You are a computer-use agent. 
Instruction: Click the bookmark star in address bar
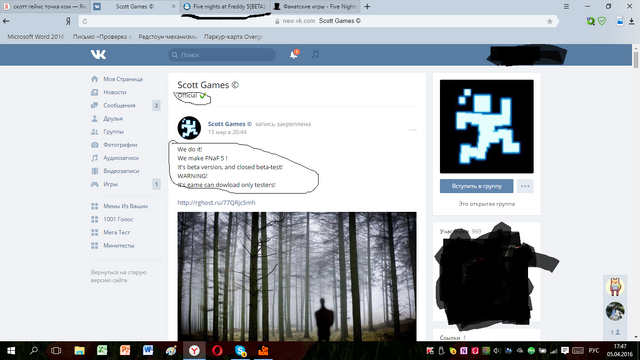pyautogui.click(x=549, y=21)
